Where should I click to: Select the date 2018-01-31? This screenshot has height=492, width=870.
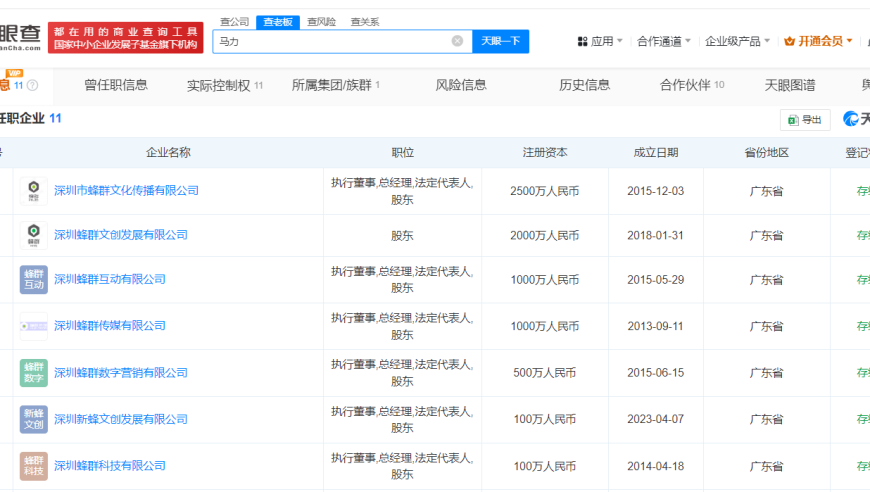click(x=655, y=236)
